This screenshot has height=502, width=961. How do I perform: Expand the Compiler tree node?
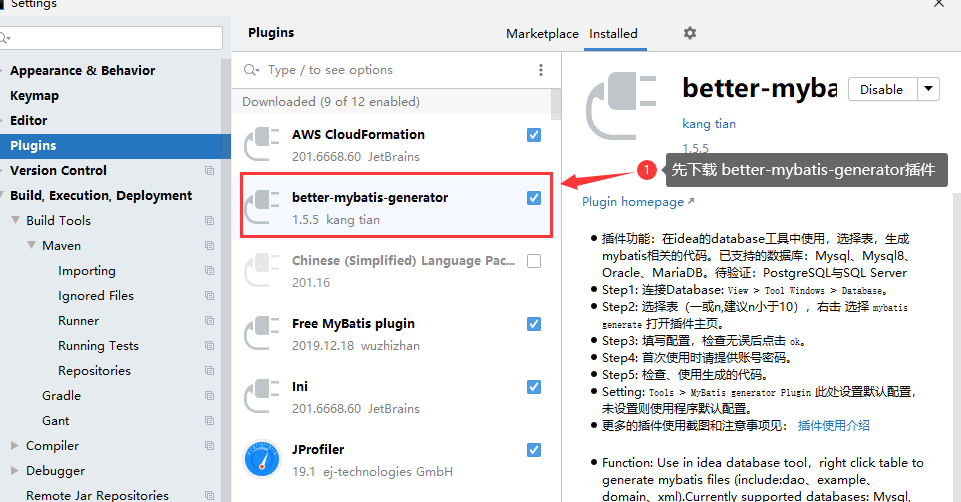pos(15,446)
